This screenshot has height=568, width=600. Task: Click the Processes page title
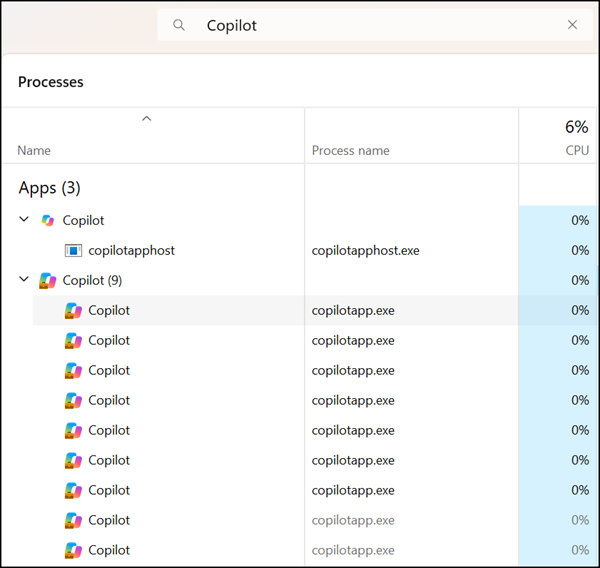click(x=51, y=82)
